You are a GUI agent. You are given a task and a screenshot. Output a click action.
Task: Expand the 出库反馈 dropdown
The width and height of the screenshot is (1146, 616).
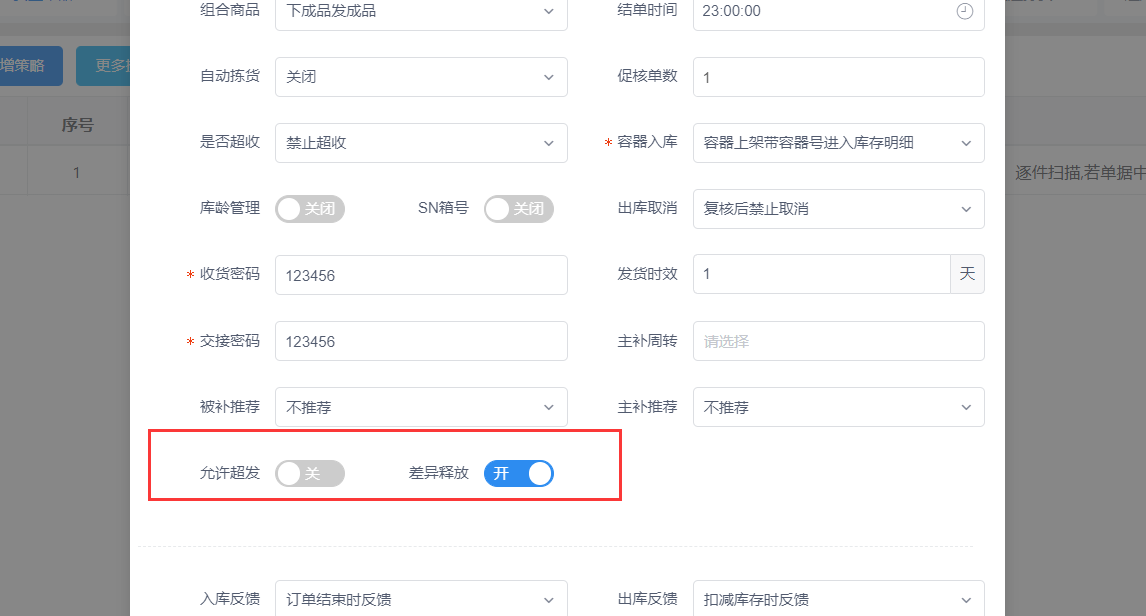pyautogui.click(x=838, y=598)
